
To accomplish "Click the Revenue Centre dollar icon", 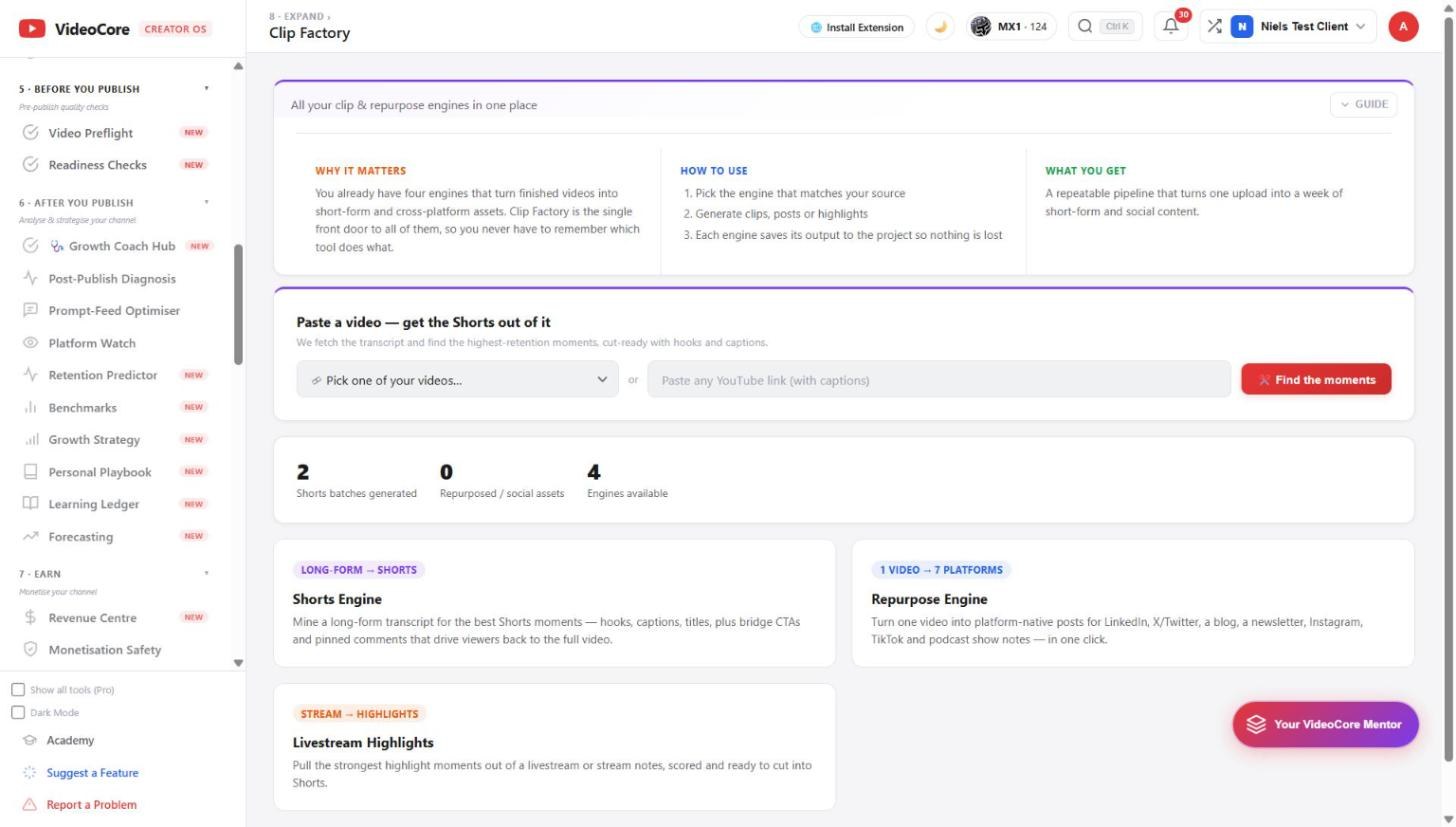I will coord(31,618).
